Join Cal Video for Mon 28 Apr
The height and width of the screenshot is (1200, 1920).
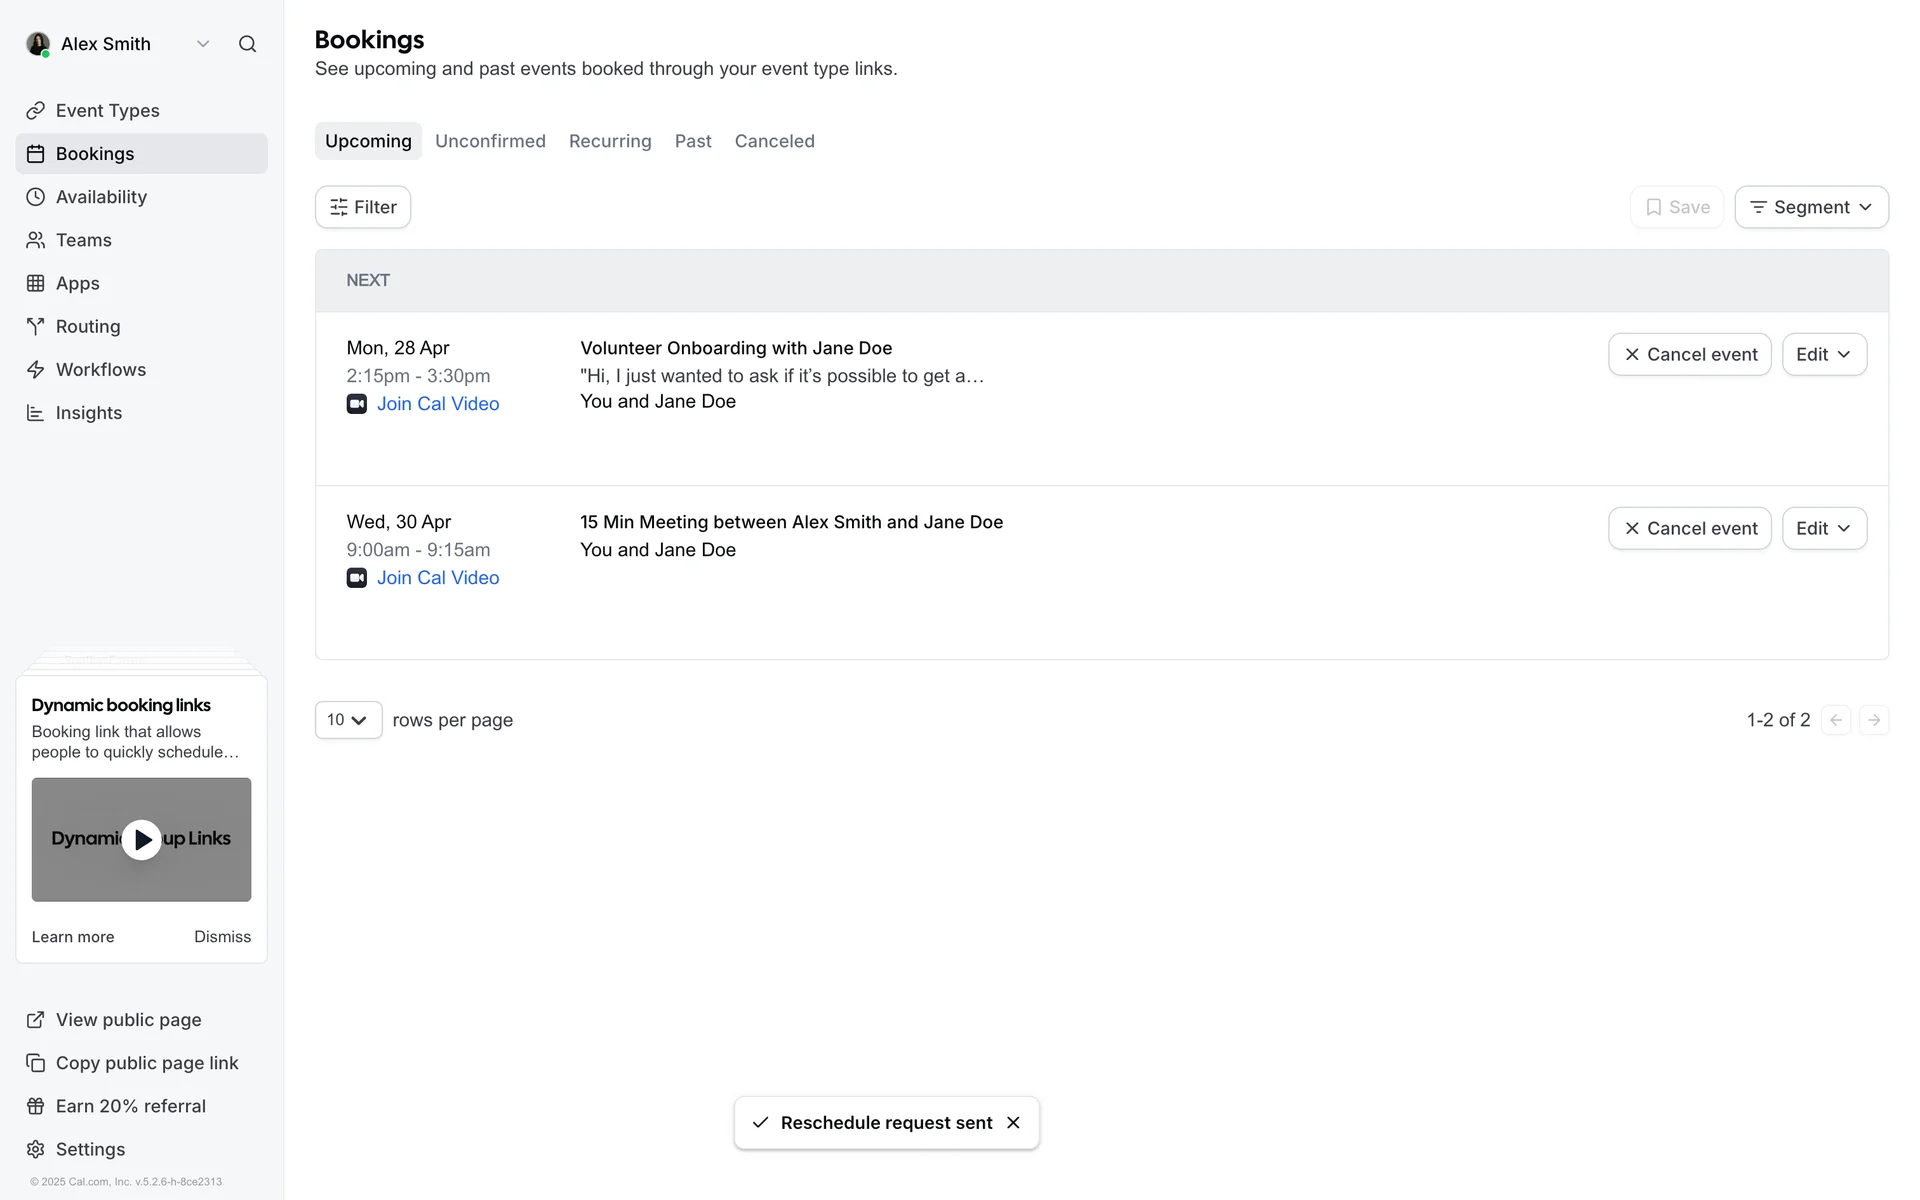437,404
